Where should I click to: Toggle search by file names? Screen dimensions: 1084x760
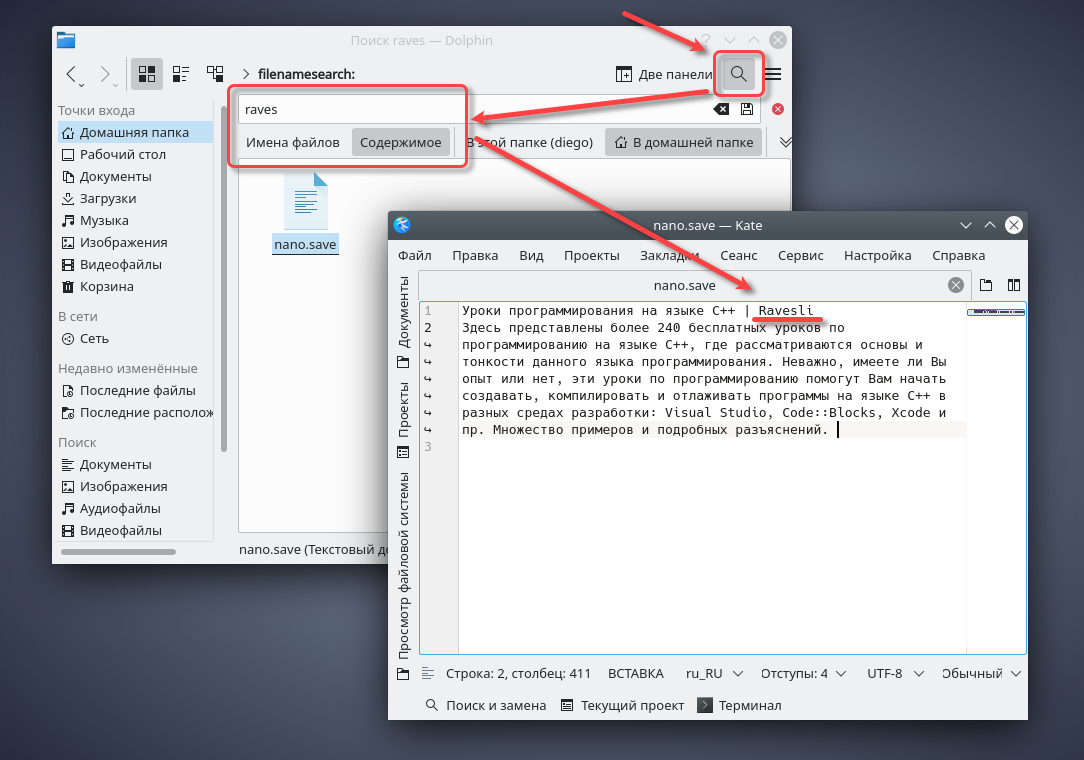(294, 142)
